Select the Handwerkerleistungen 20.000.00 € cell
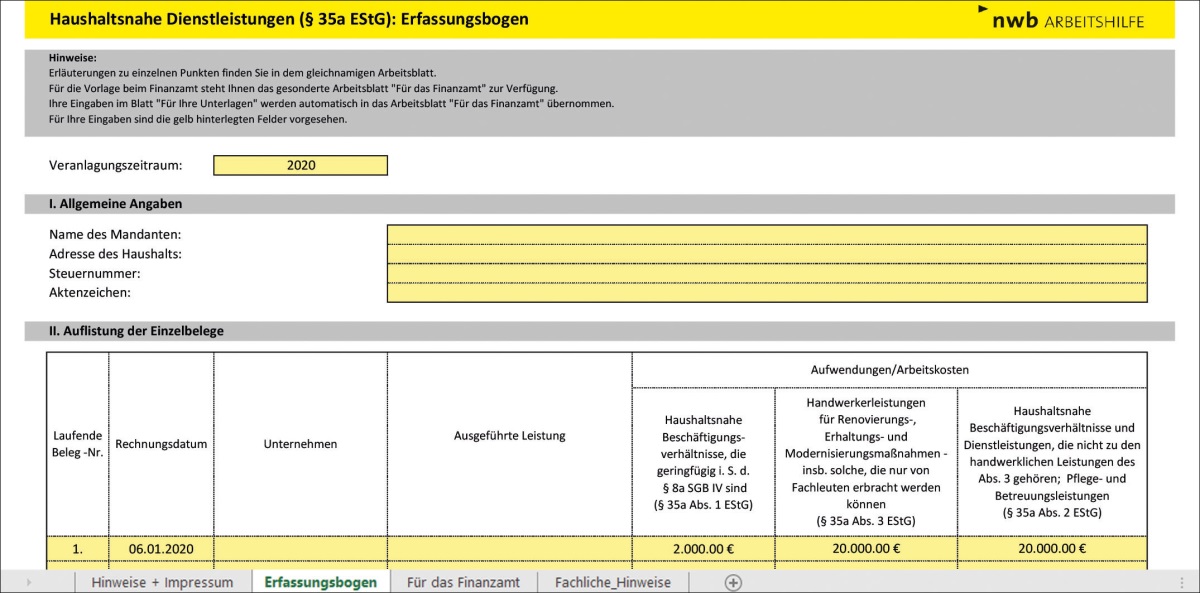Viewport: 1200px width, 593px height. (x=865, y=548)
